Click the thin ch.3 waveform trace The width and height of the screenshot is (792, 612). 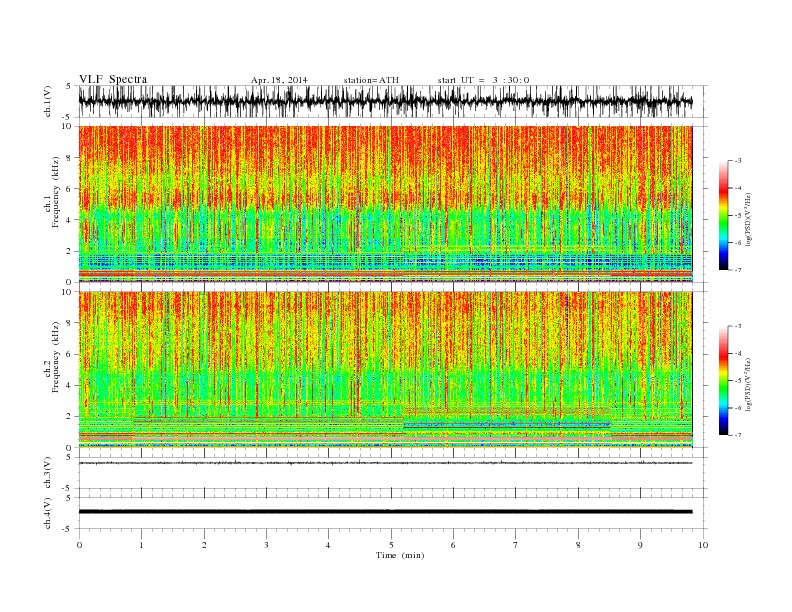coord(385,463)
